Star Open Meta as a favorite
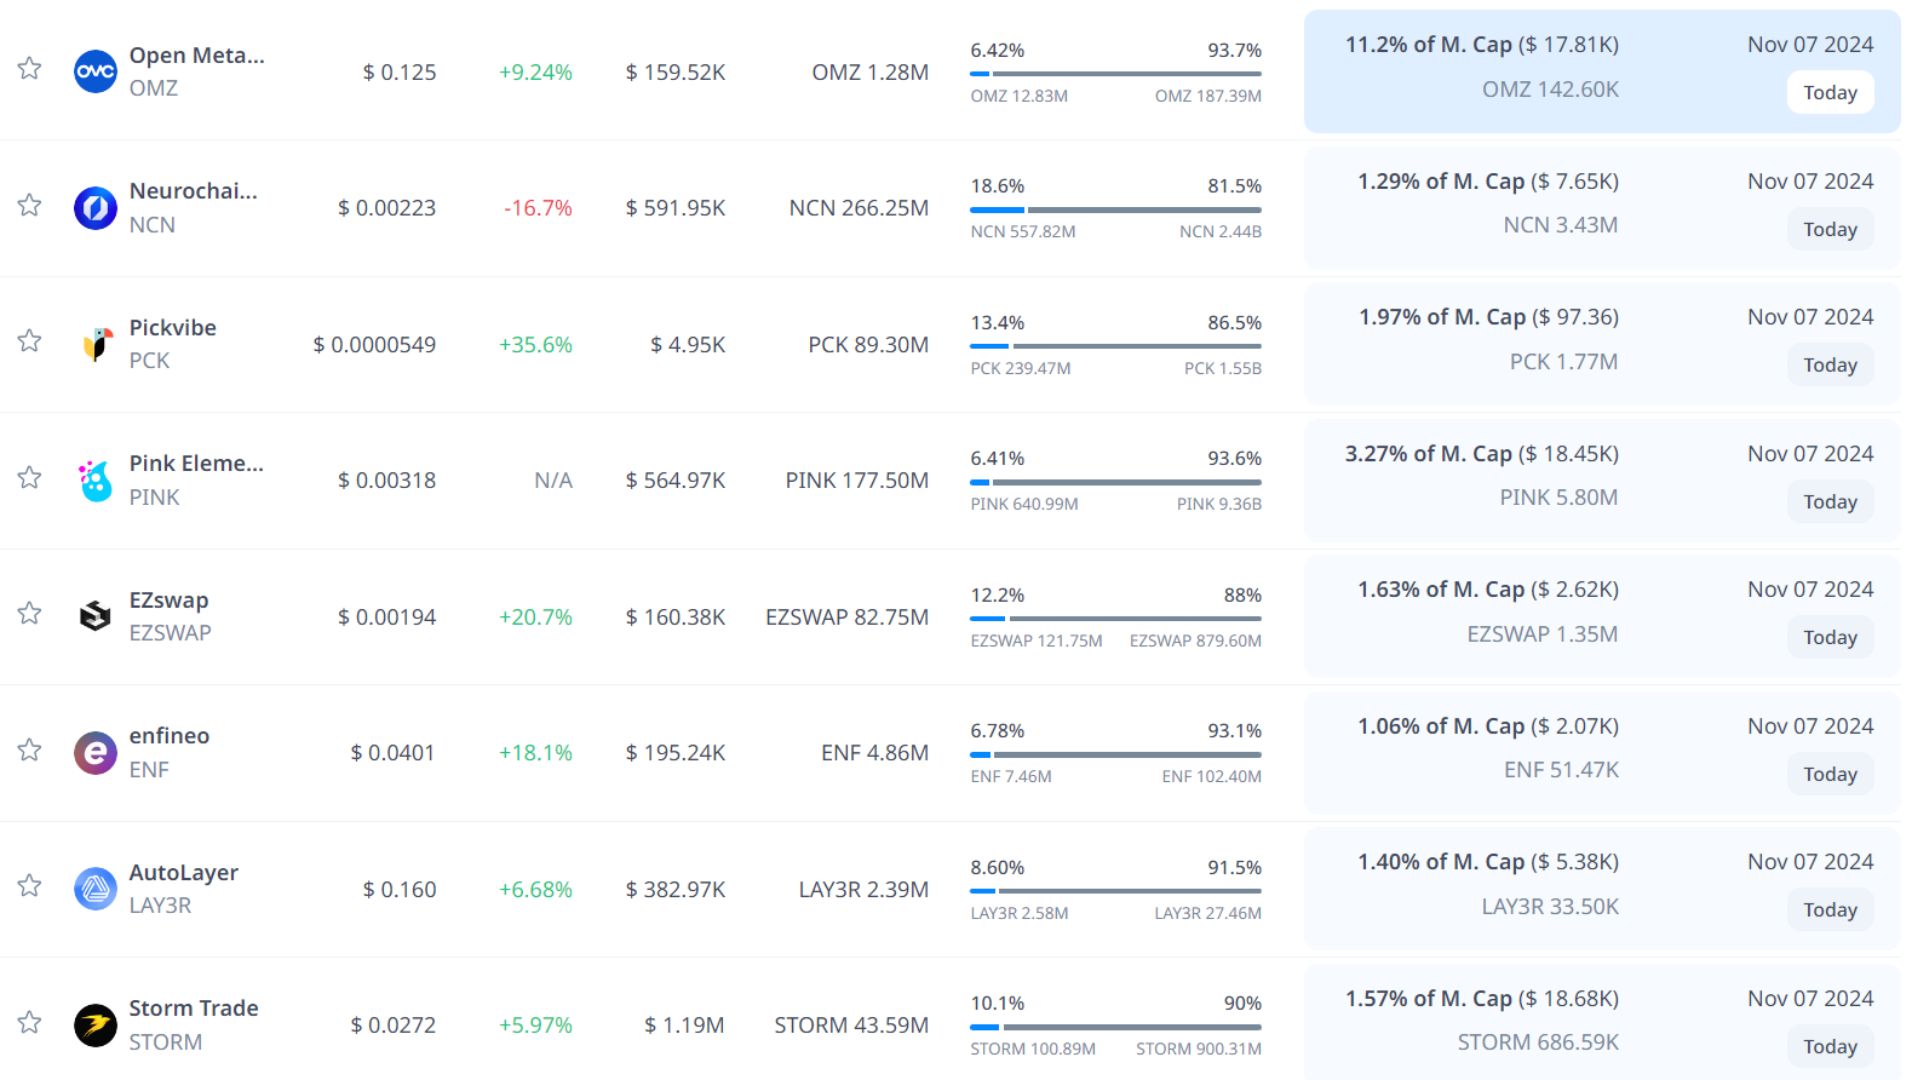Image resolution: width=1920 pixels, height=1080 pixels. click(x=30, y=69)
